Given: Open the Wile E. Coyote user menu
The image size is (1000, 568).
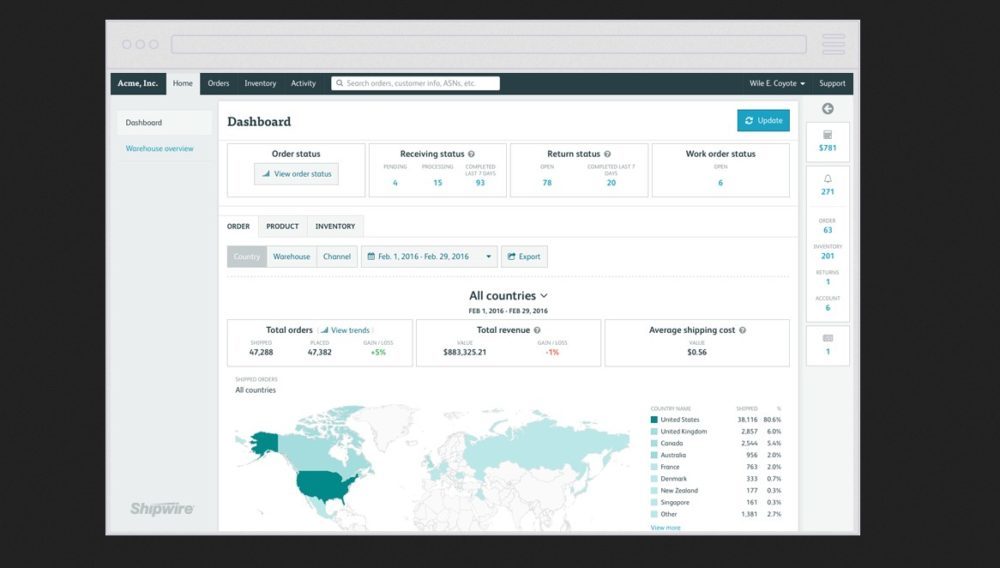Looking at the screenshot, I should coord(777,84).
